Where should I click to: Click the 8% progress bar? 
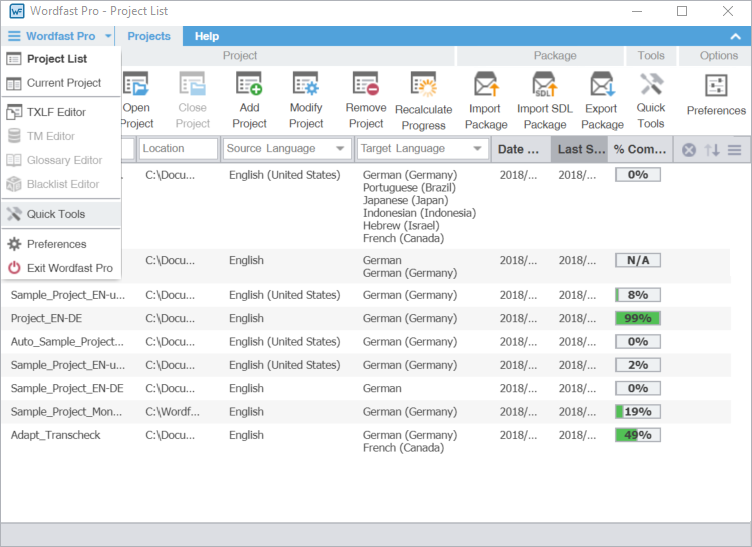coord(638,295)
